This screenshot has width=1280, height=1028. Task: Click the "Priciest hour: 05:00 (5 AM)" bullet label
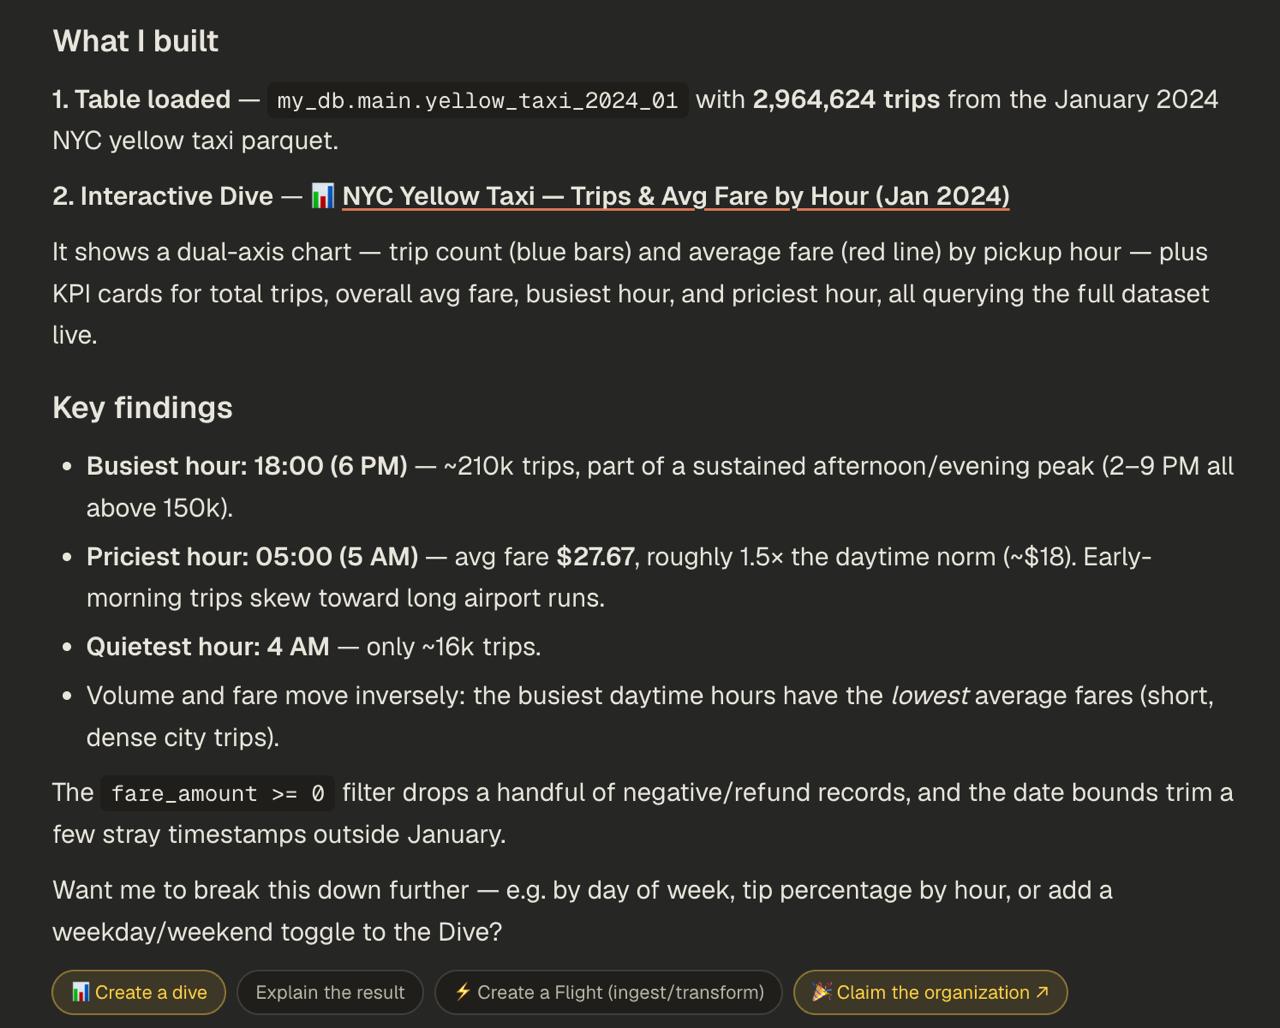click(x=252, y=556)
